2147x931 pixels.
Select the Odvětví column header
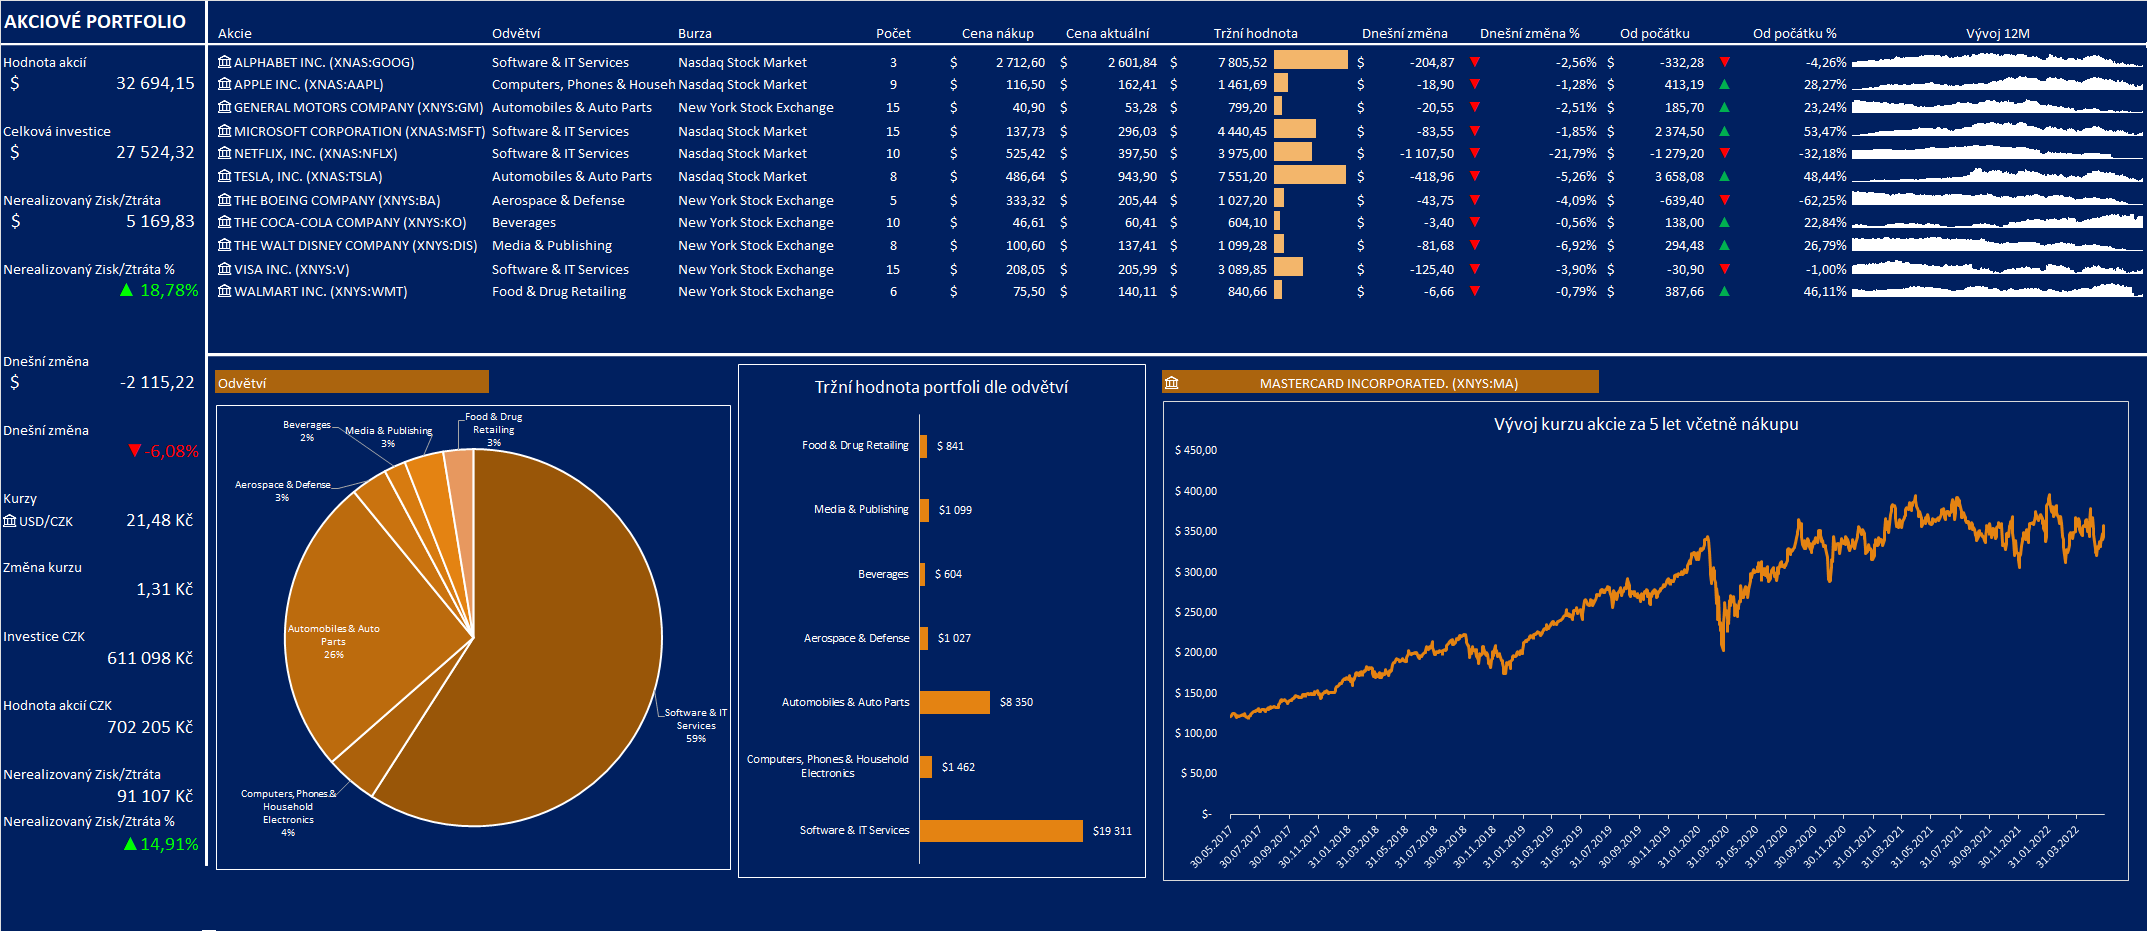click(x=516, y=33)
